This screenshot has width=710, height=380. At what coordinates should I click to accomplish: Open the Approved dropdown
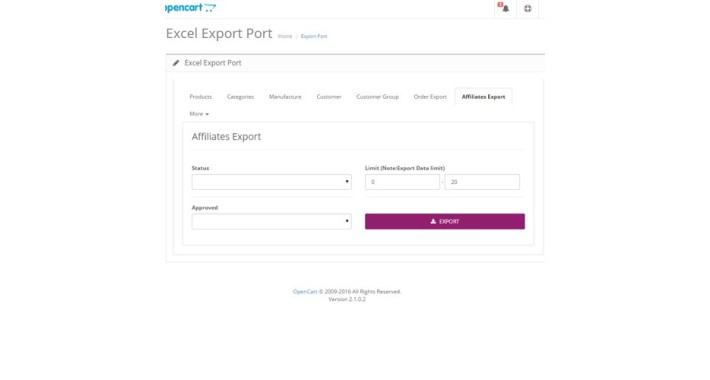tap(272, 221)
